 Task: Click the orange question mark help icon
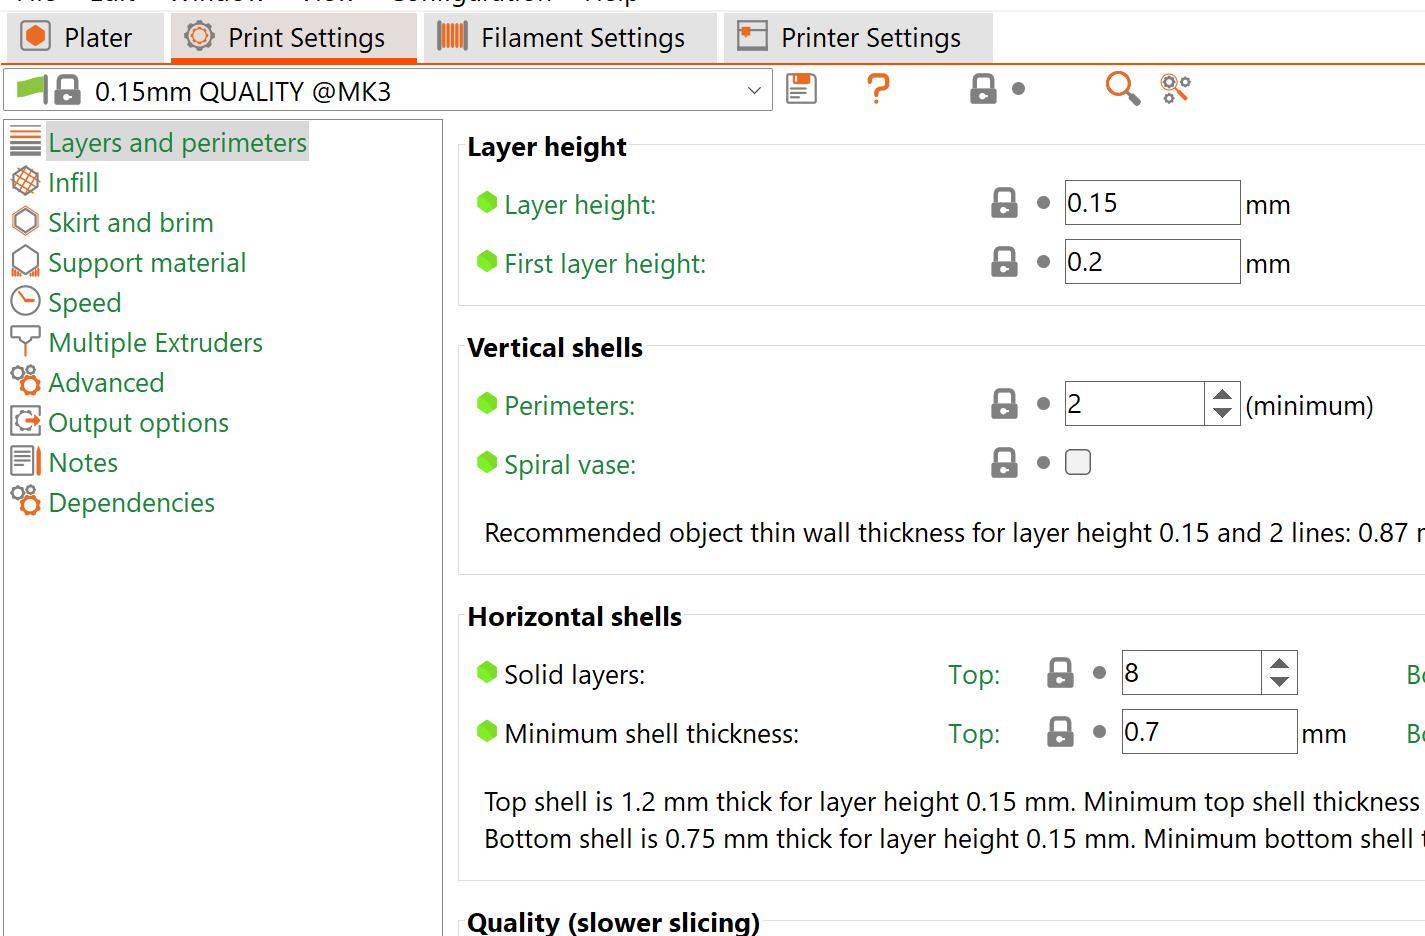[878, 89]
